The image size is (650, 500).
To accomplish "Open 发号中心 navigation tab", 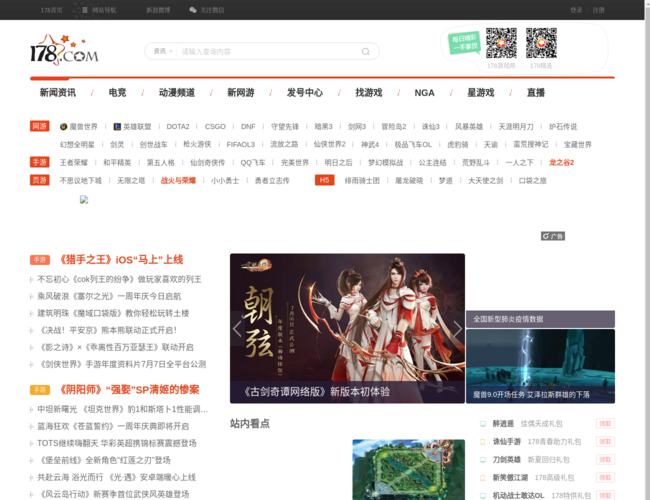I will coord(305,92).
